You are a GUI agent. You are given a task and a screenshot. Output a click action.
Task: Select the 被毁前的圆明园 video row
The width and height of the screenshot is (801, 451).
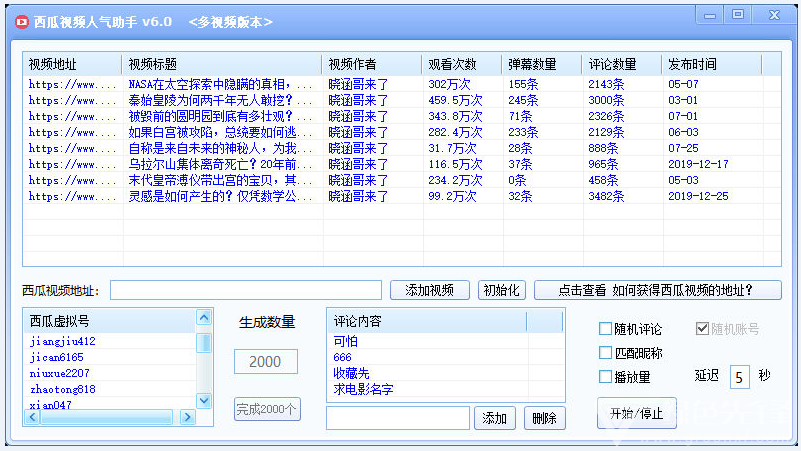point(402,116)
